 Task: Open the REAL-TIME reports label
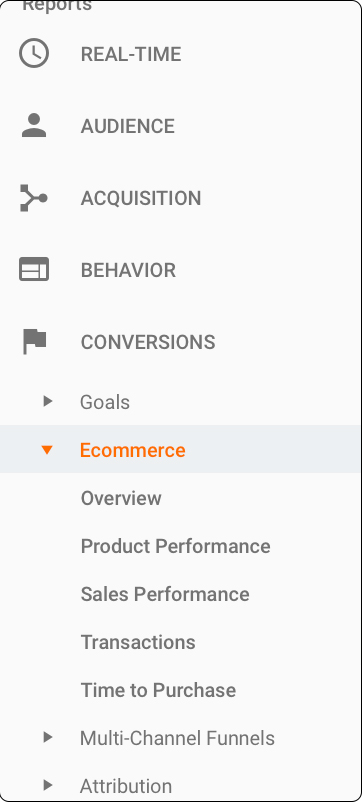coord(131,54)
